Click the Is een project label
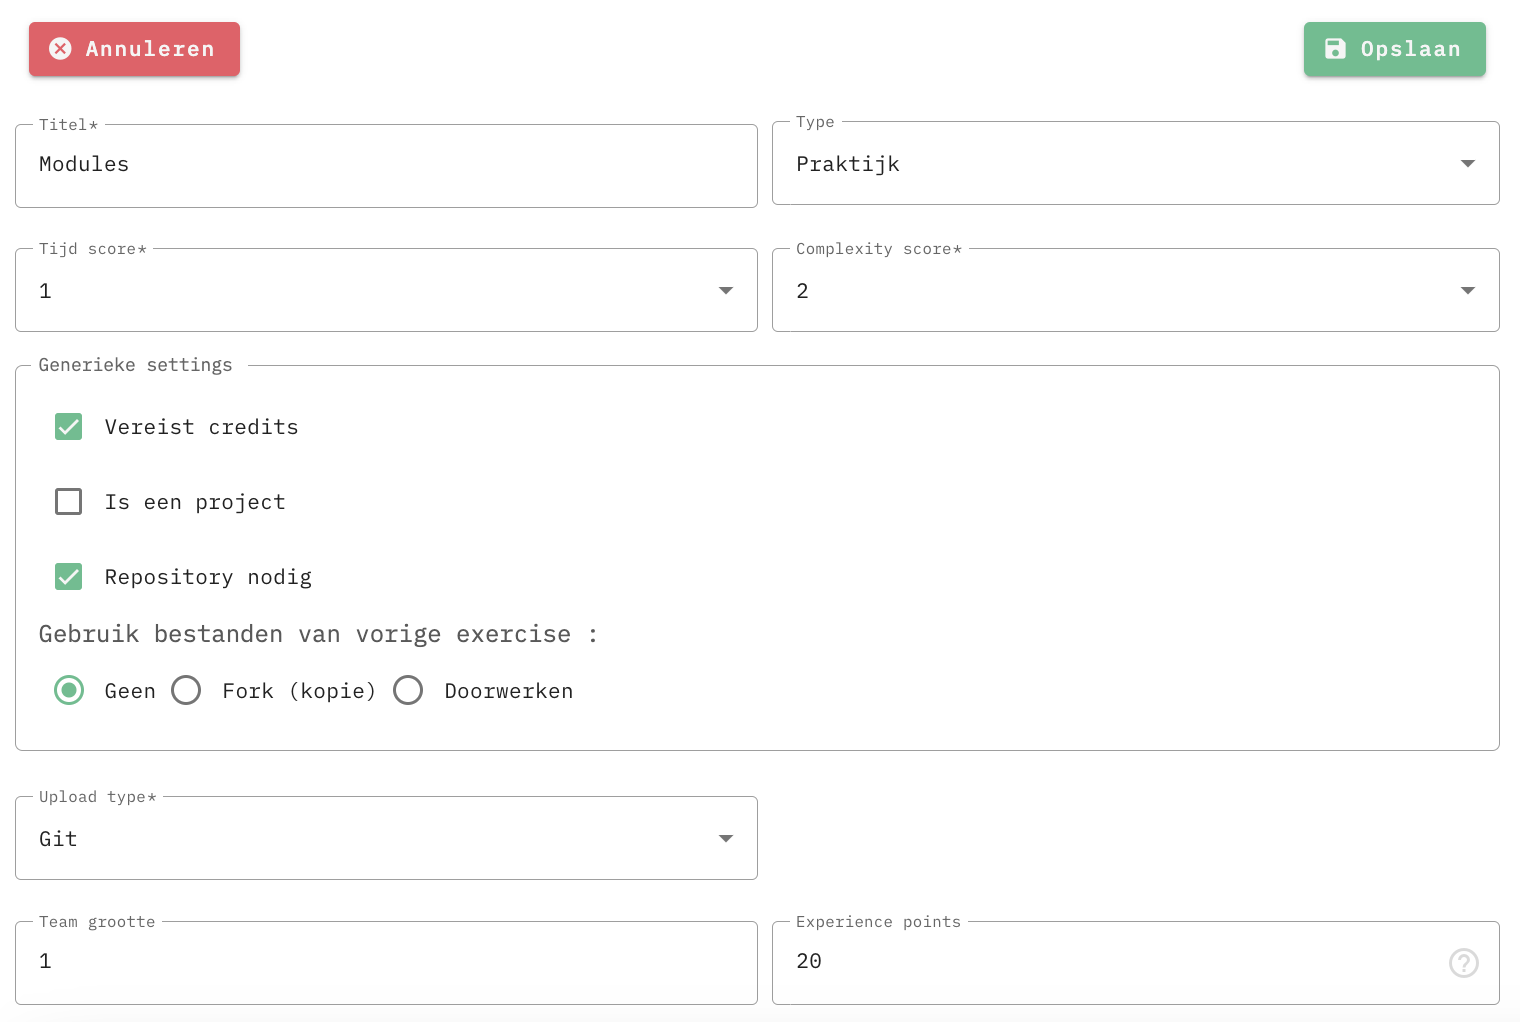Screen dimensions: 1520x1022 (195, 502)
